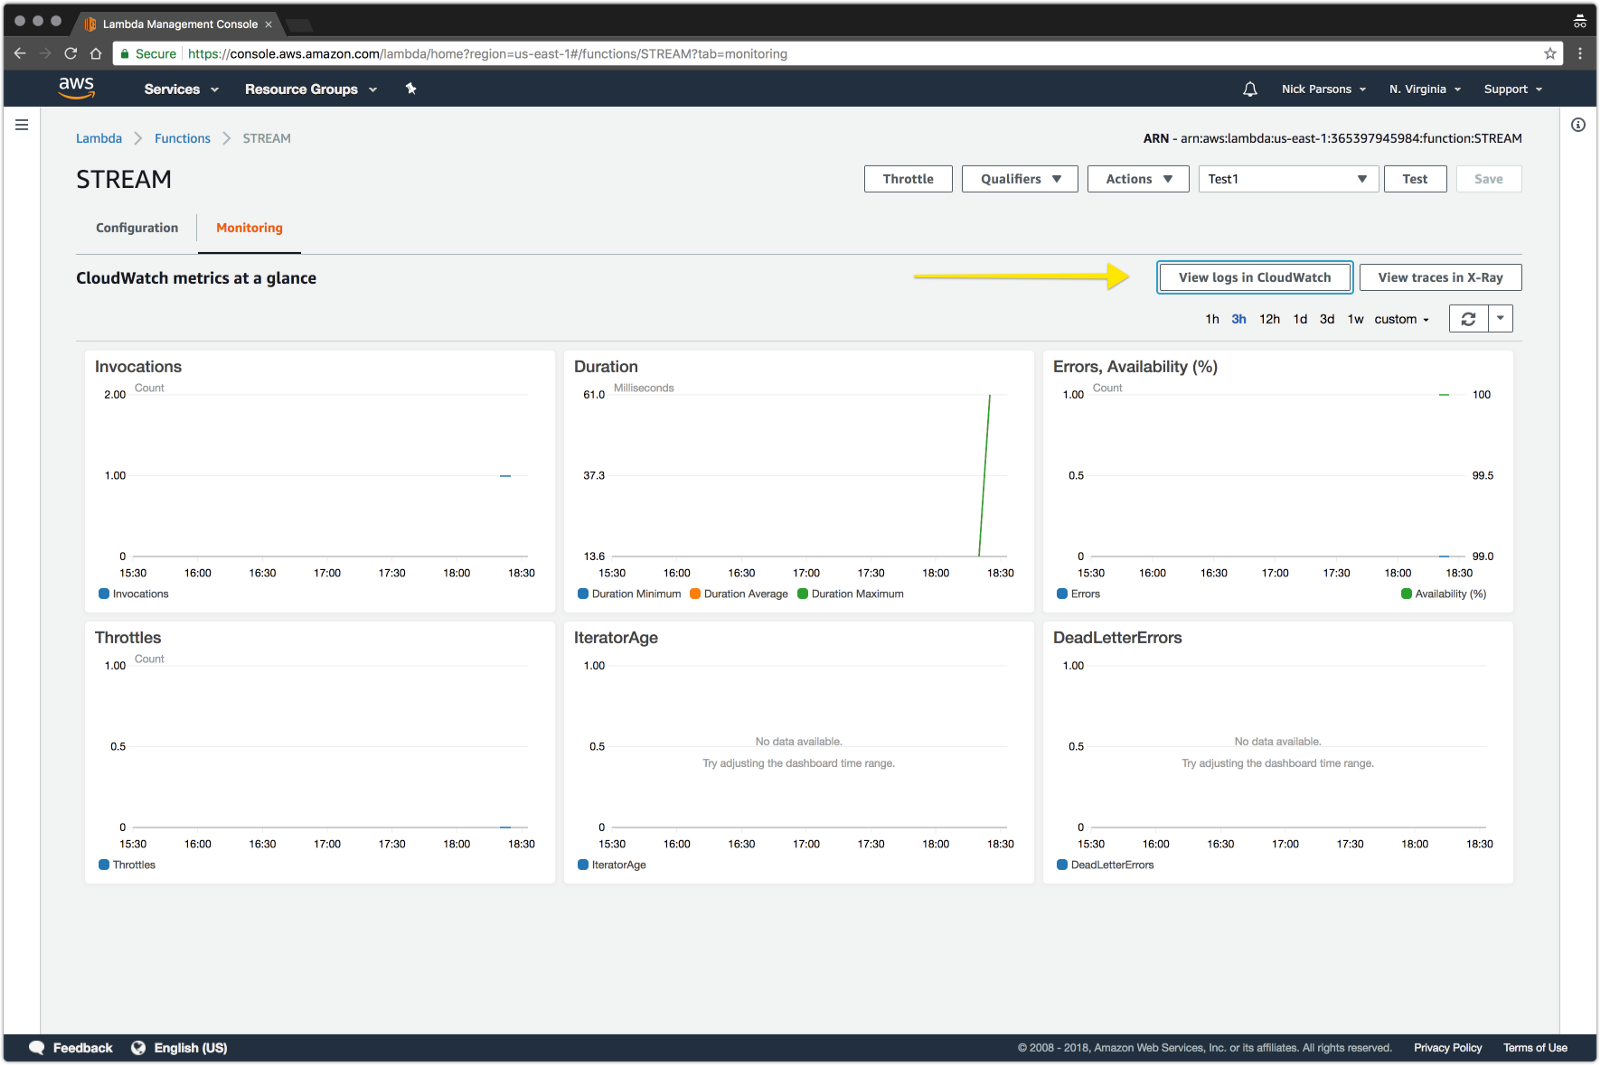Image resolution: width=1600 pixels, height=1065 pixels.
Task: Click the Duration Average orange legend swatch
Action: (695, 594)
